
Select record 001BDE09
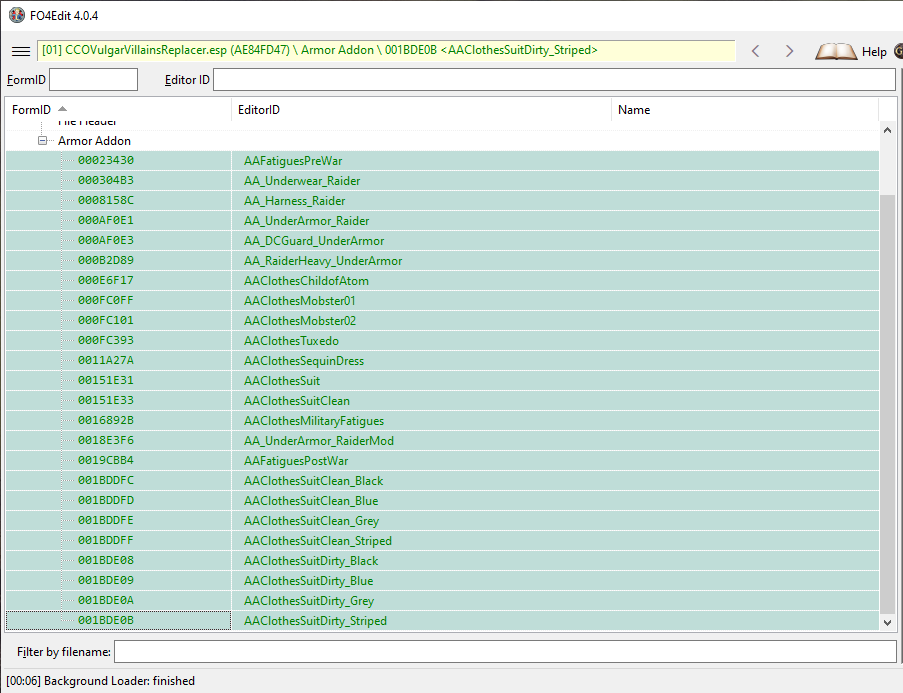[105, 581]
